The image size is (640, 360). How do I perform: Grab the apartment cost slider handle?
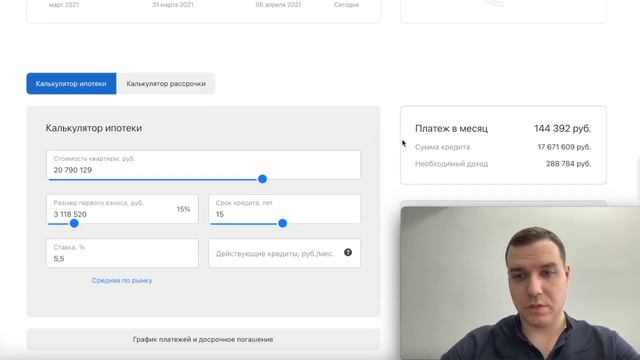(262, 179)
